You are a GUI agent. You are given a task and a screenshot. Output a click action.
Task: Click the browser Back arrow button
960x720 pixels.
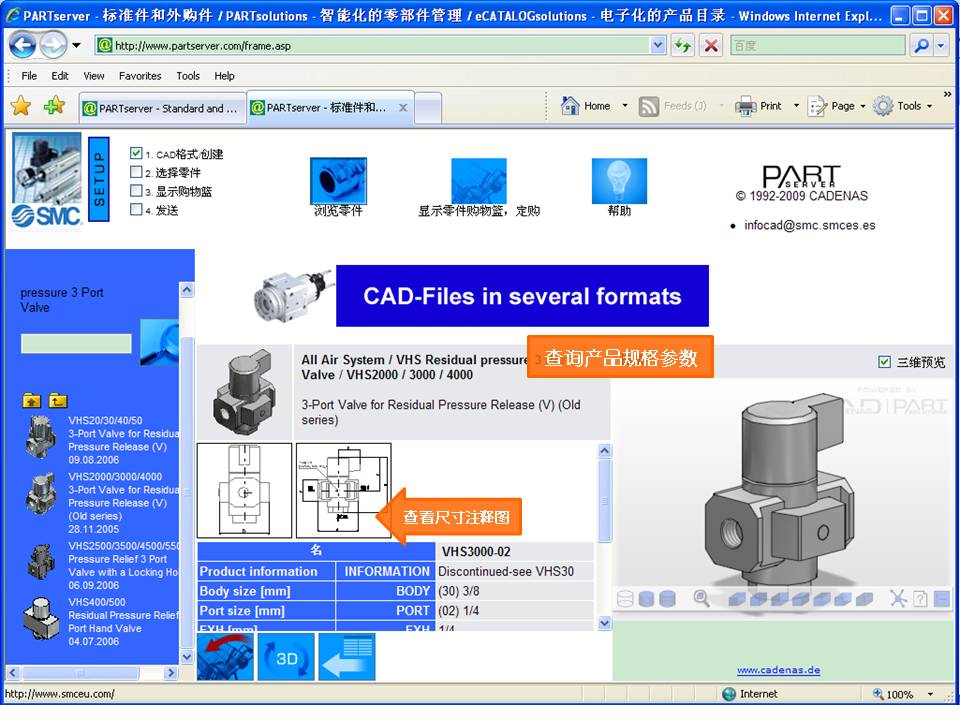(23, 45)
